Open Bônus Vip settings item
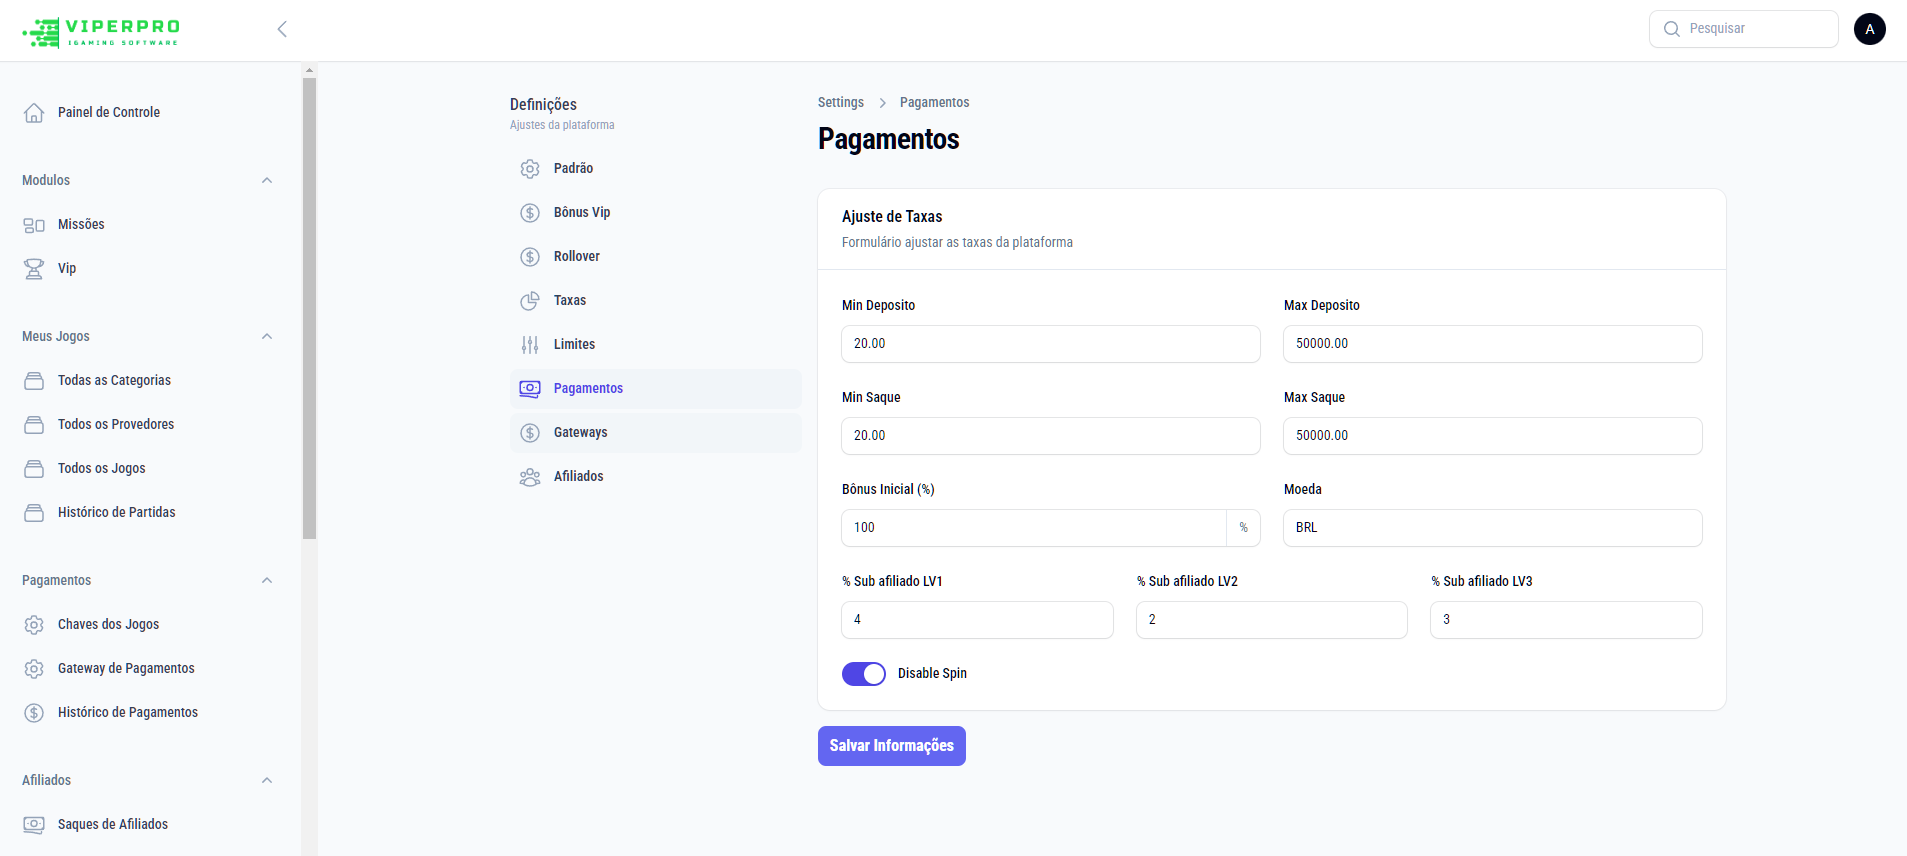1907x856 pixels. [x=582, y=213]
